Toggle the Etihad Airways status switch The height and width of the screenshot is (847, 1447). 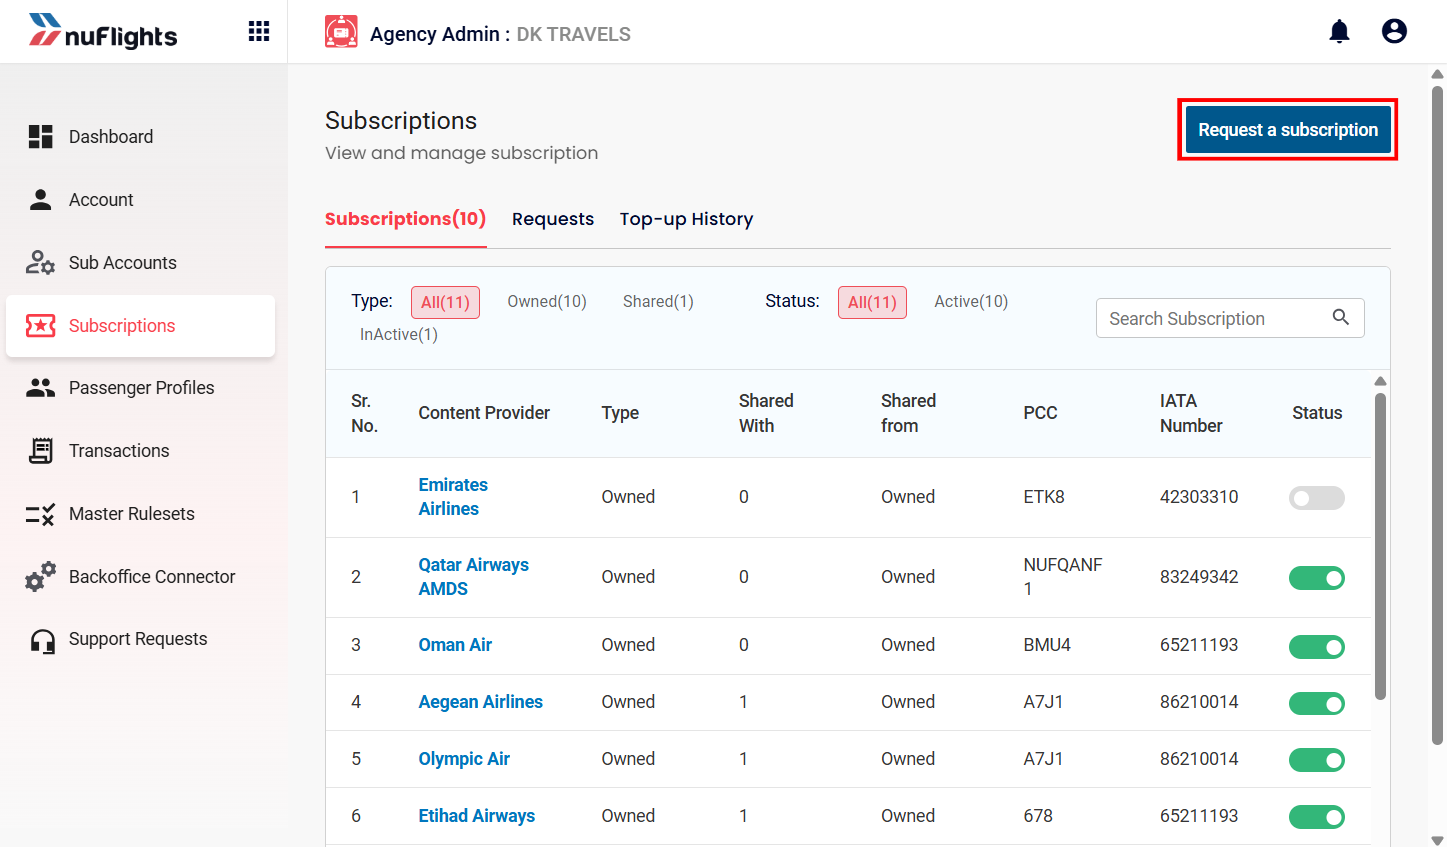tap(1317, 817)
